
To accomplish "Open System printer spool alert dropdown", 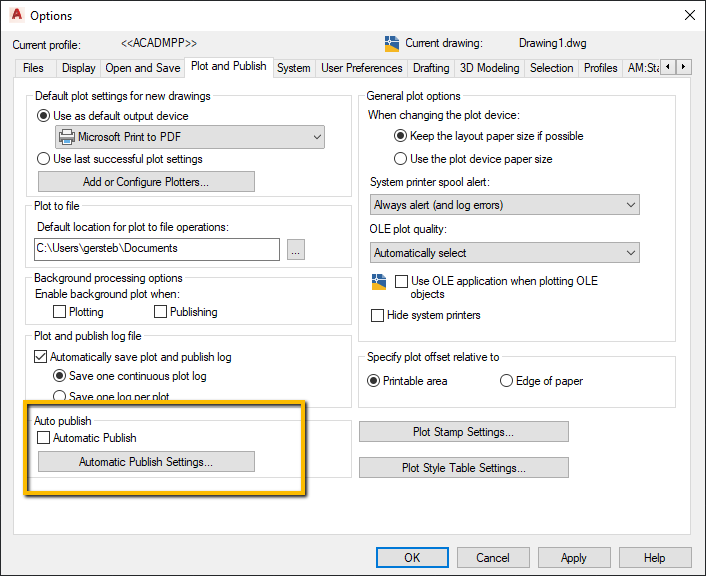I will [504, 205].
